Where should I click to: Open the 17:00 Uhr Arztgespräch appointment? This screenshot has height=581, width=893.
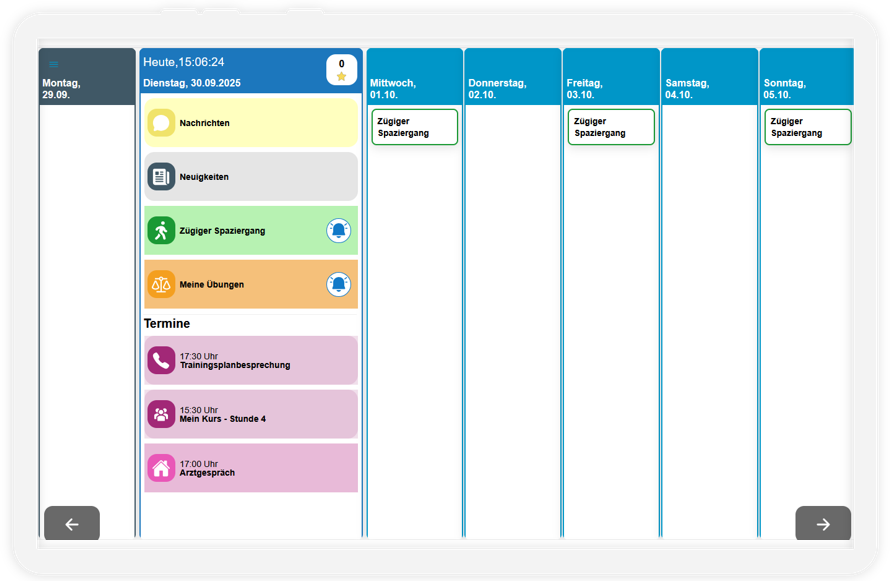pyautogui.click(x=251, y=468)
